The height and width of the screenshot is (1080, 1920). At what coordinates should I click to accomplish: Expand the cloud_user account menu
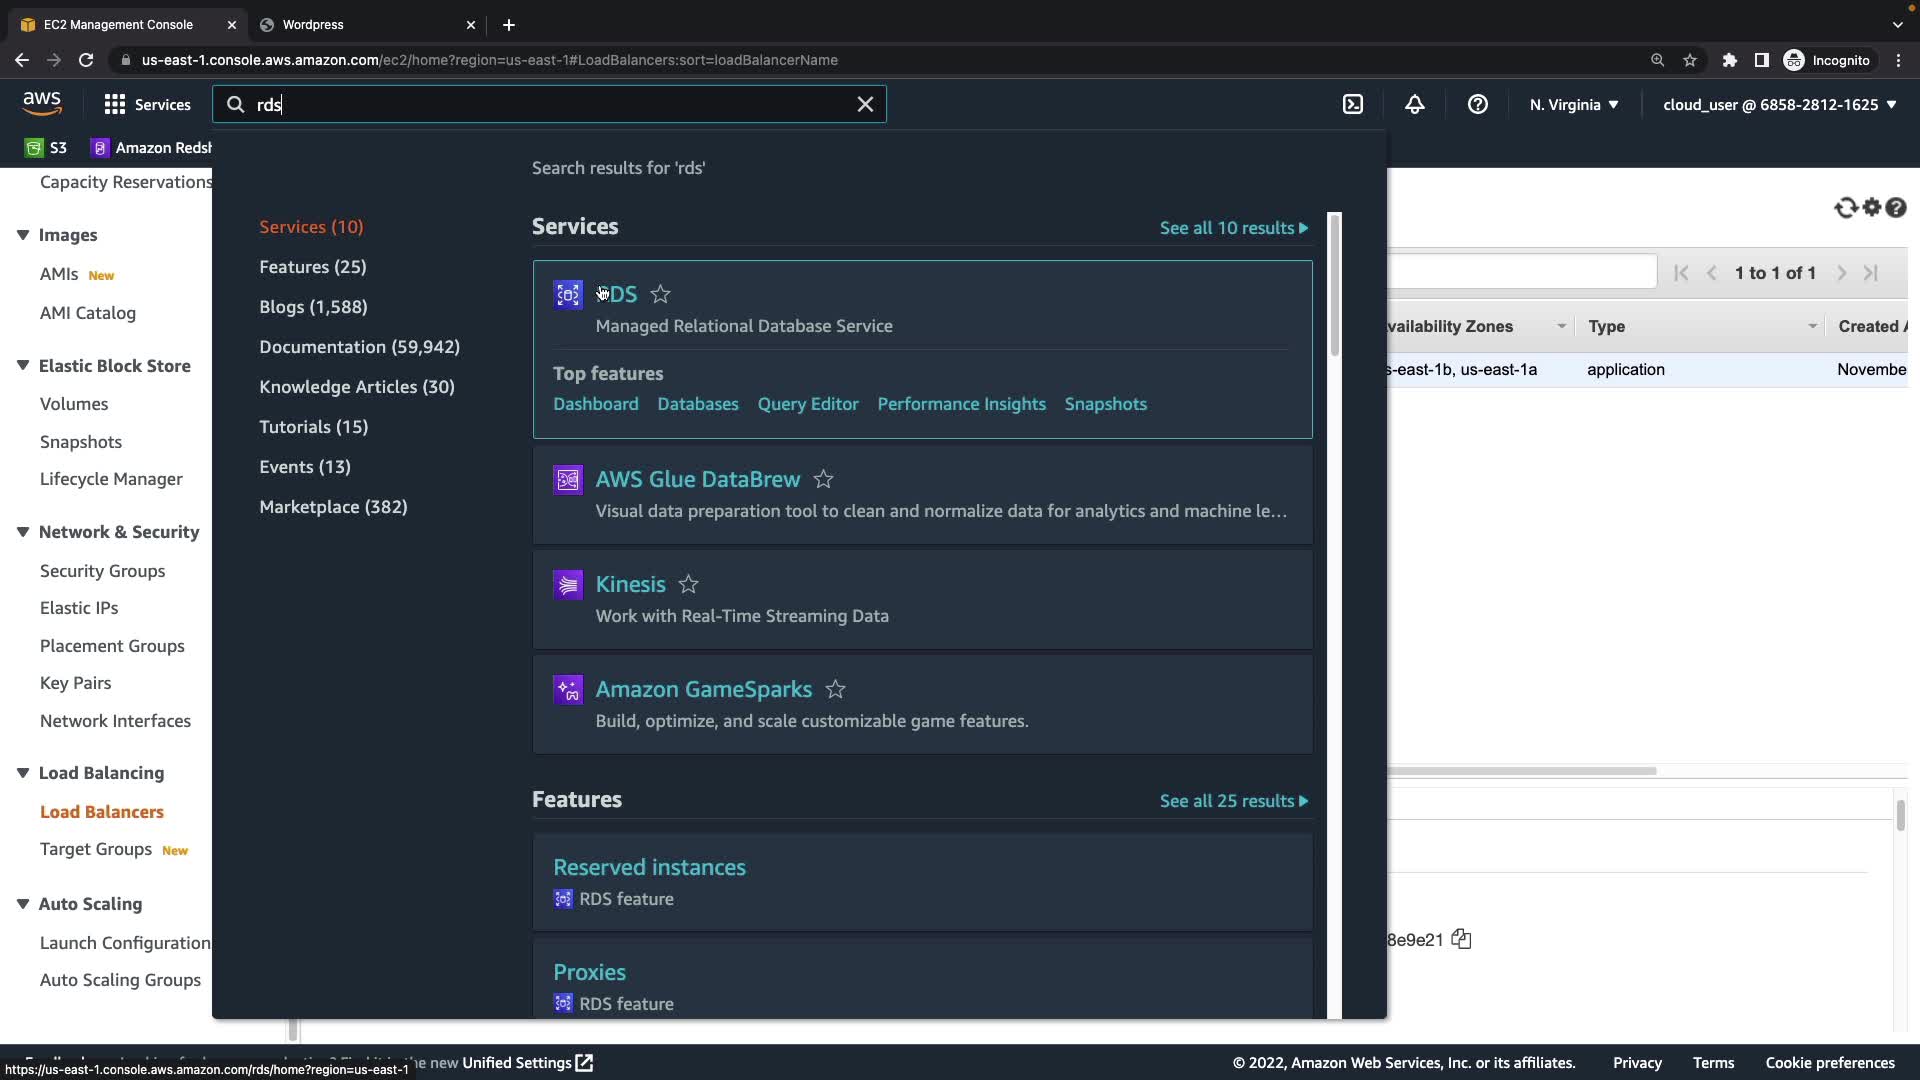[x=1779, y=104]
